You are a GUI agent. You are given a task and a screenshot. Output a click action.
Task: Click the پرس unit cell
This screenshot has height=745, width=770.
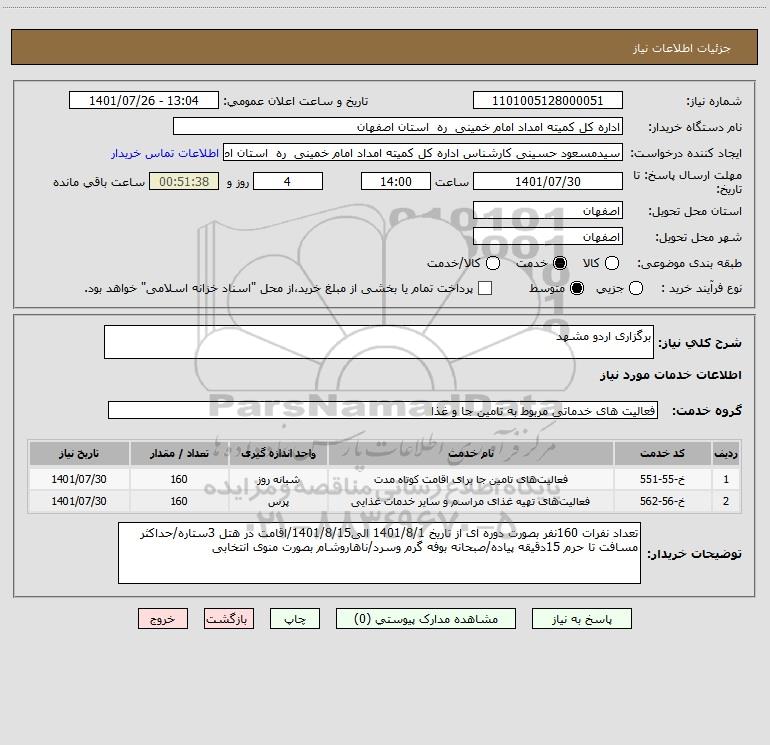(x=278, y=501)
